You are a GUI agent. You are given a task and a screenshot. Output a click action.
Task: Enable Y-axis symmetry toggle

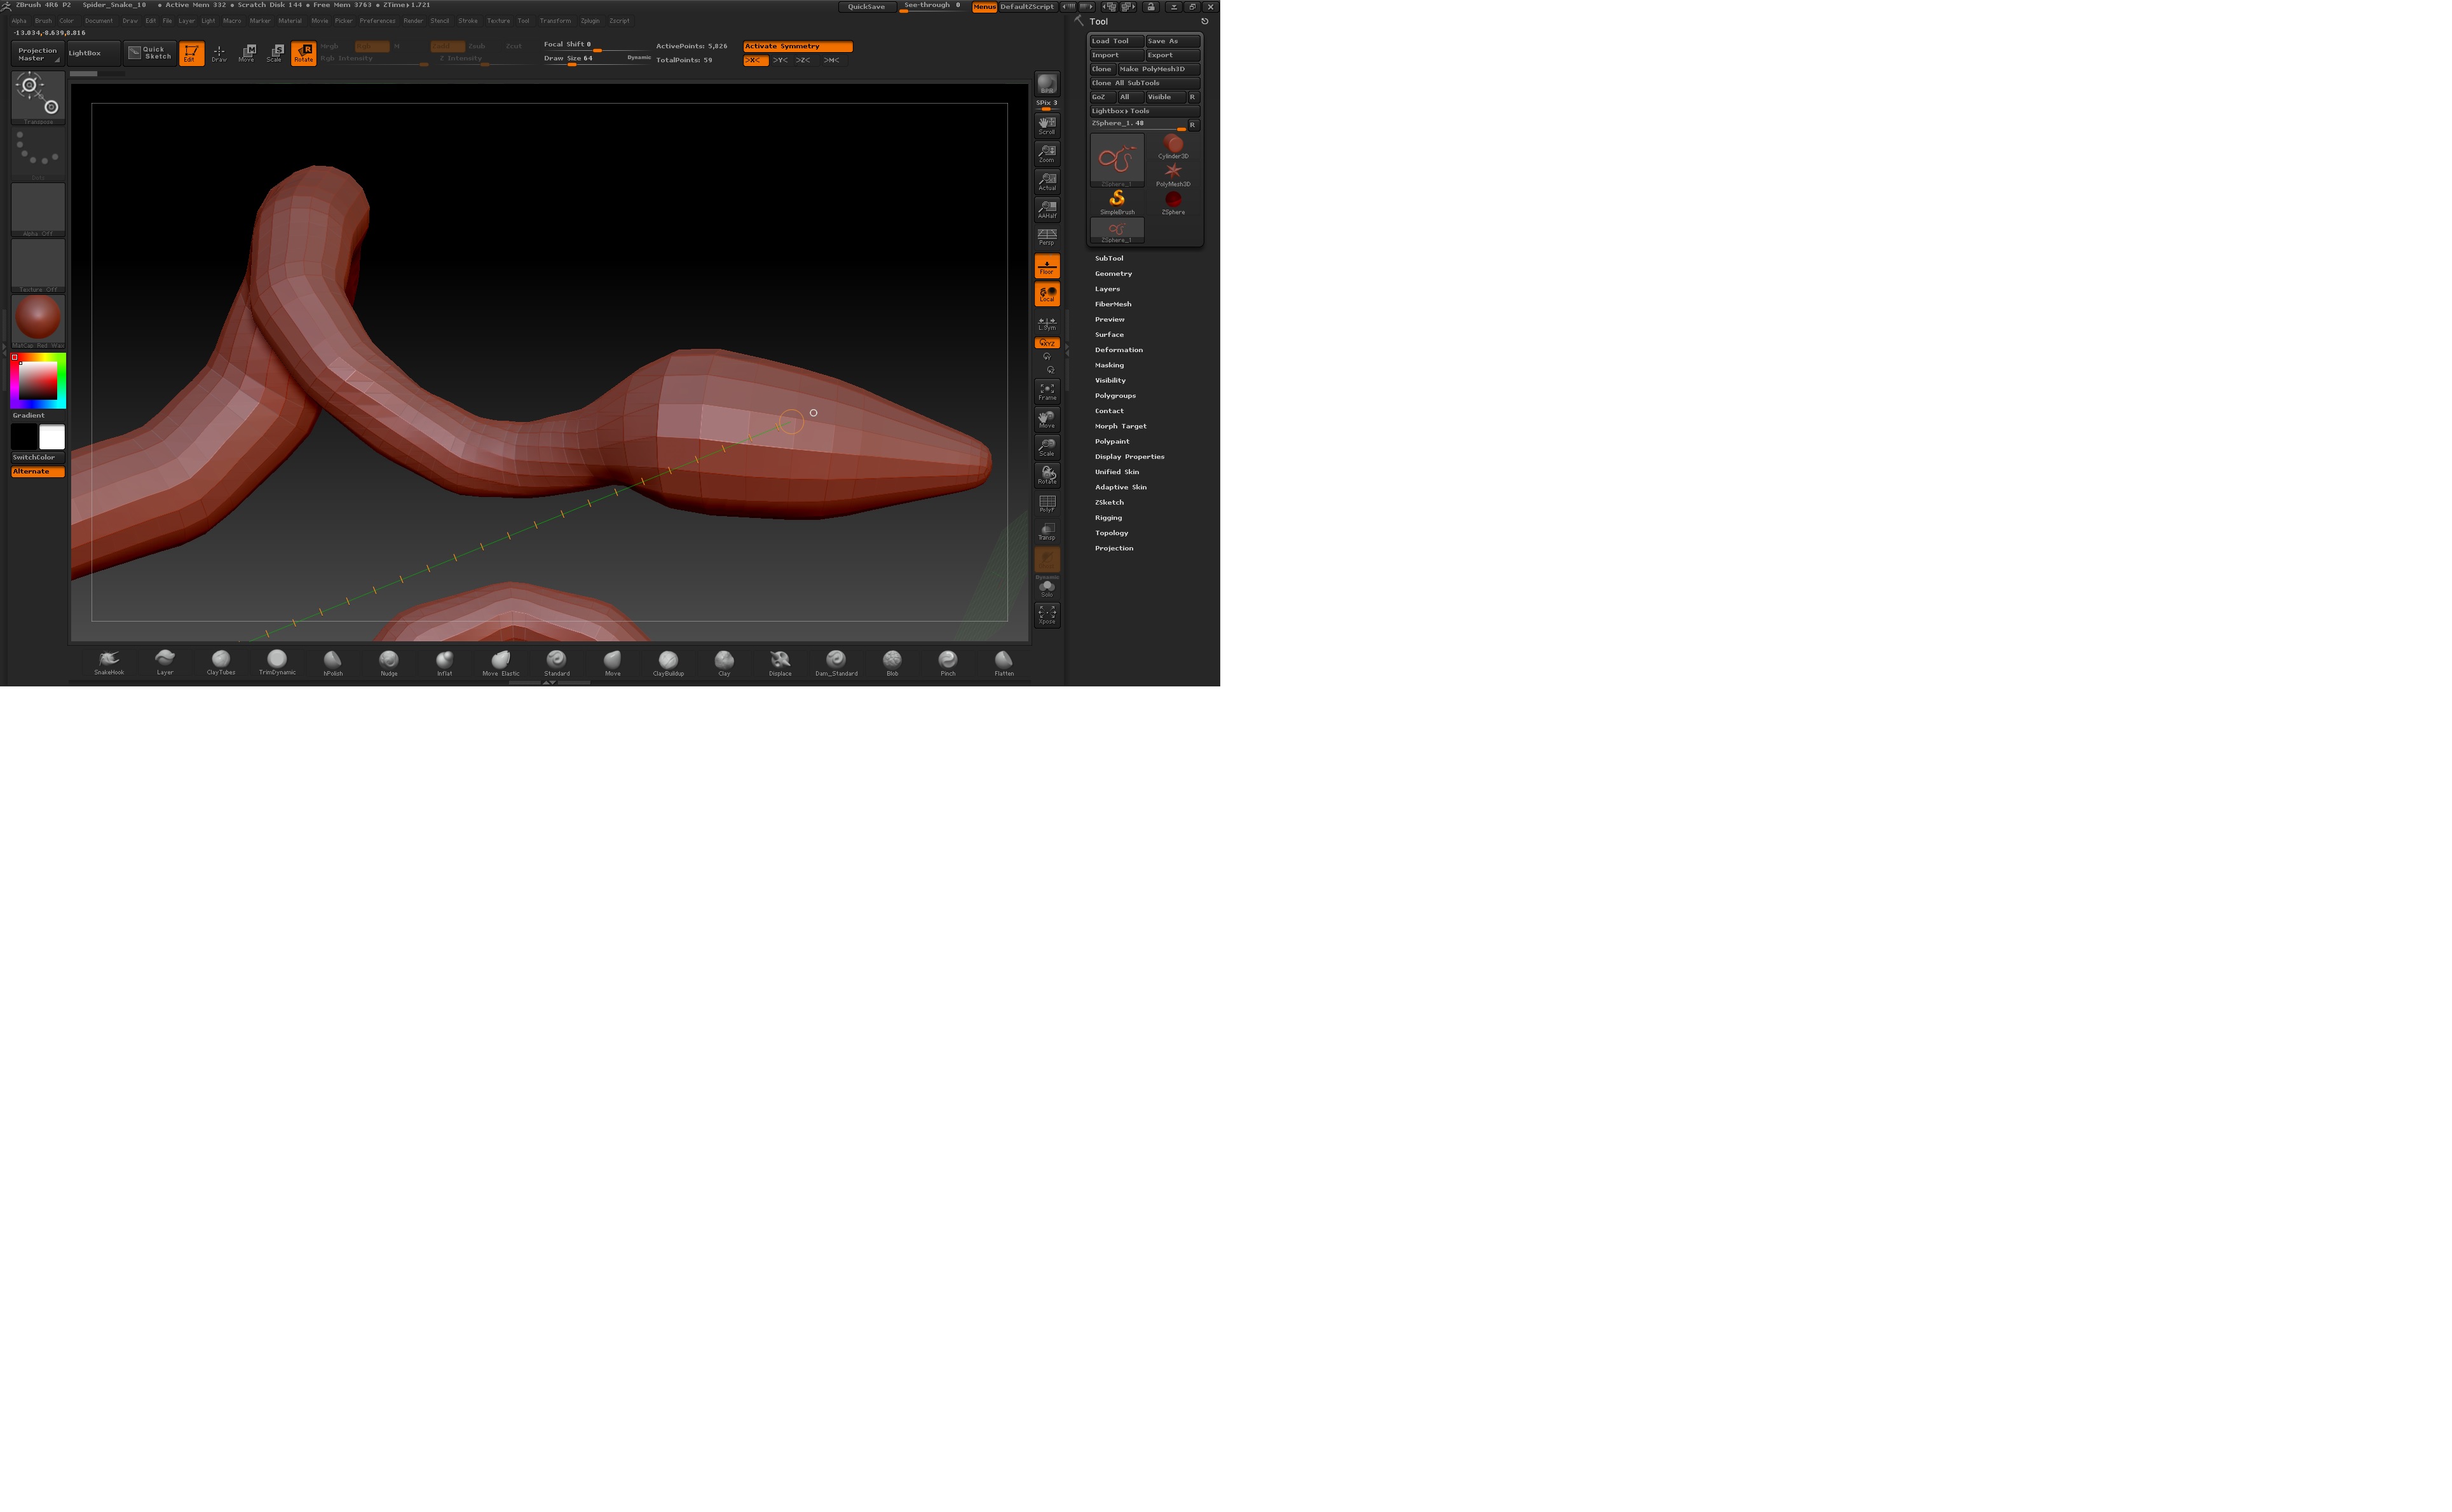coord(780,60)
